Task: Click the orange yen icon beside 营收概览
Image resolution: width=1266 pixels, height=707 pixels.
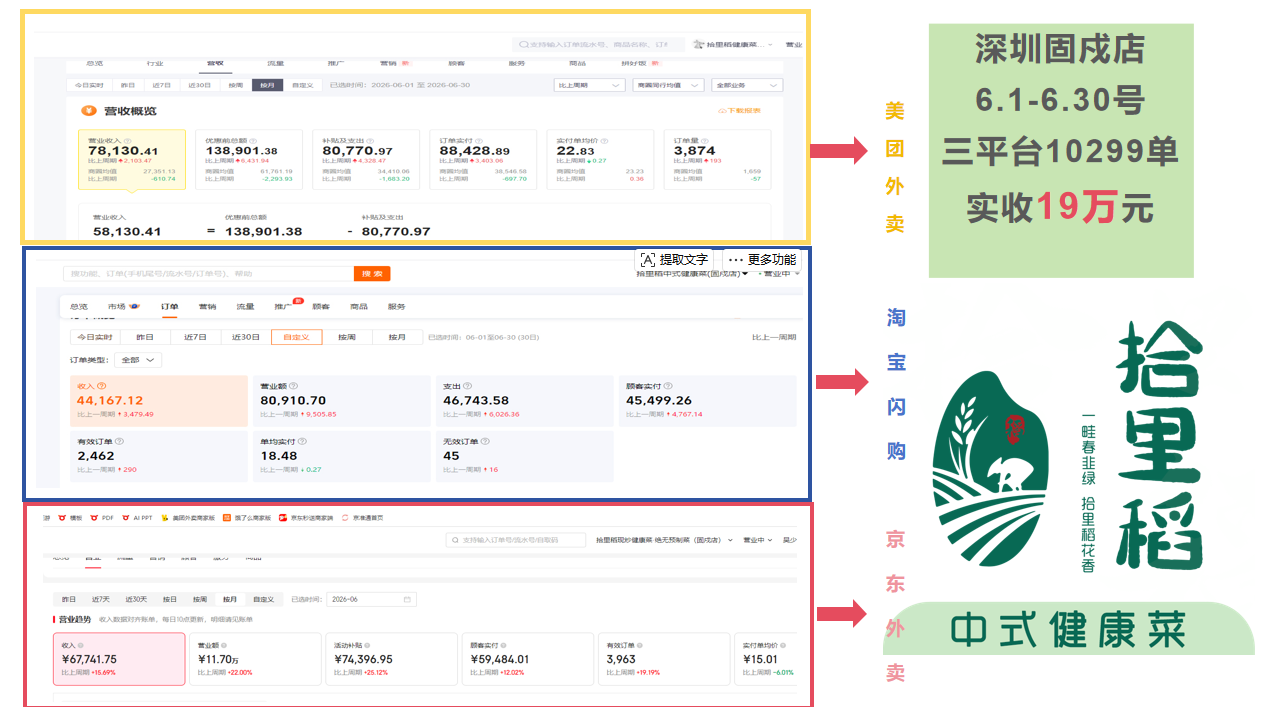Action: click(88, 111)
